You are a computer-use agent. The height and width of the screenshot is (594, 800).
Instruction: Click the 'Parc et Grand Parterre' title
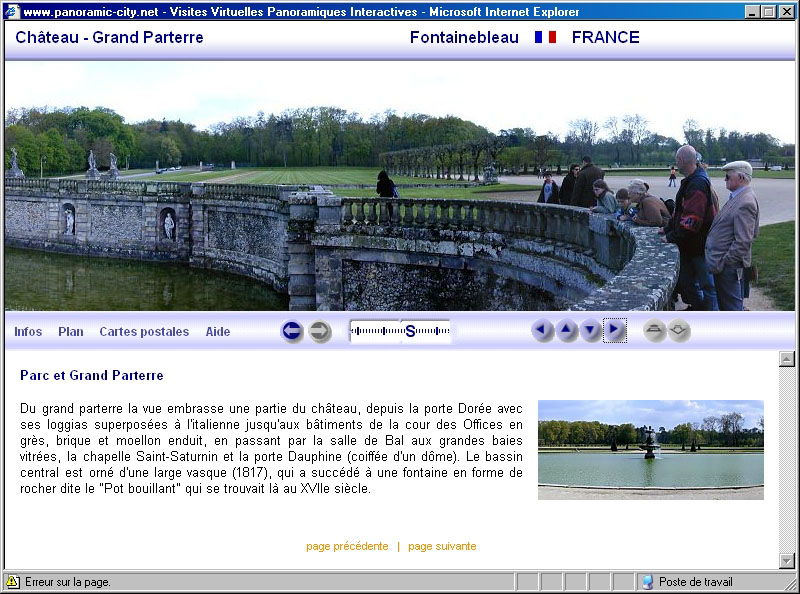pos(92,375)
